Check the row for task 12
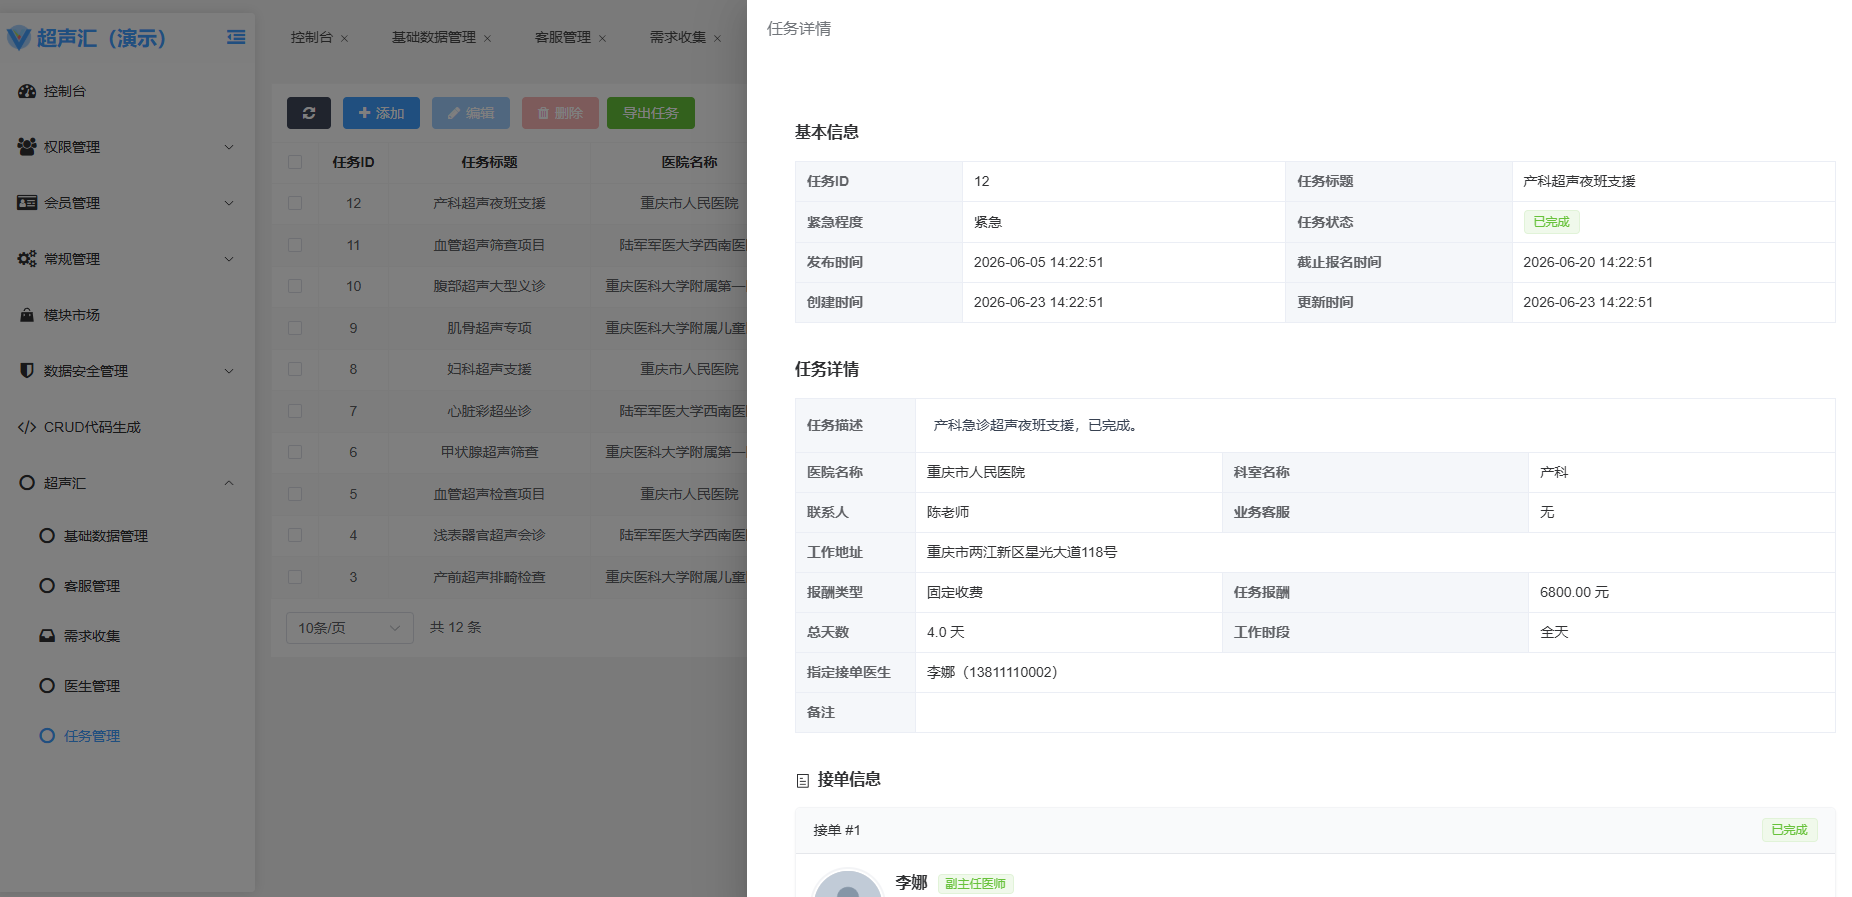This screenshot has height=897, width=1852. 295,203
